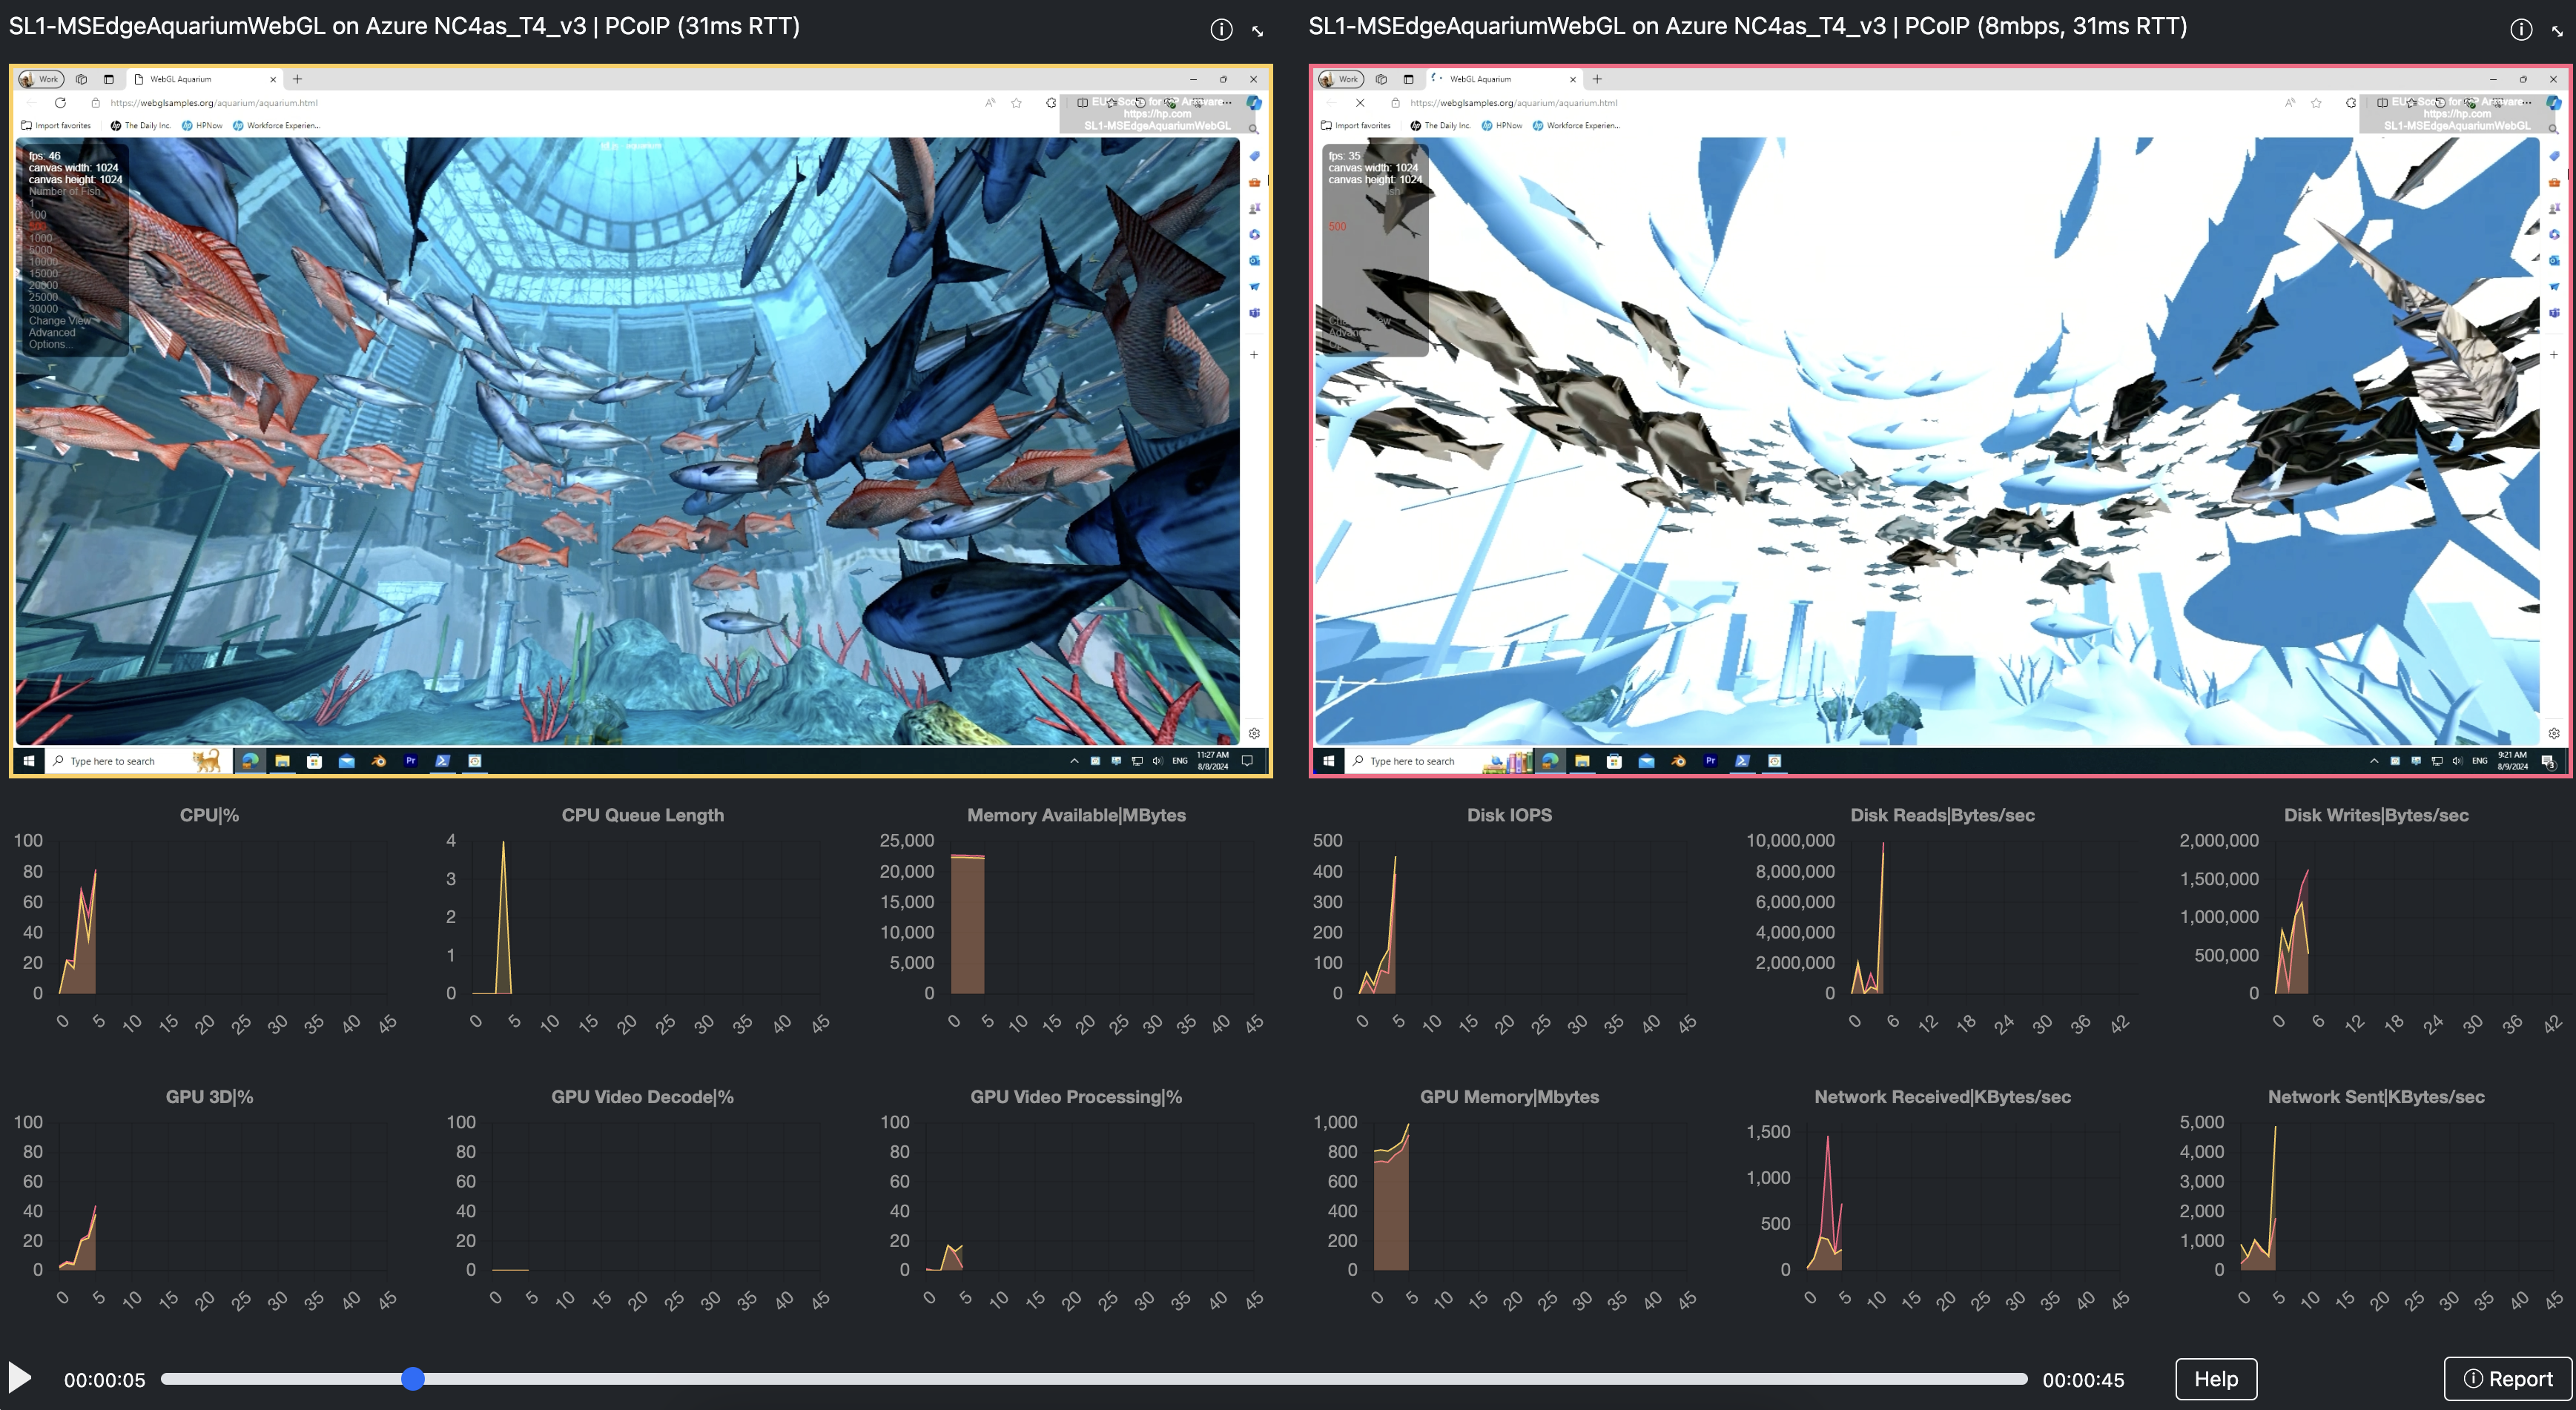
Task: Click the Edge sidebar plus icon in the left video
Action: pyautogui.click(x=1254, y=355)
